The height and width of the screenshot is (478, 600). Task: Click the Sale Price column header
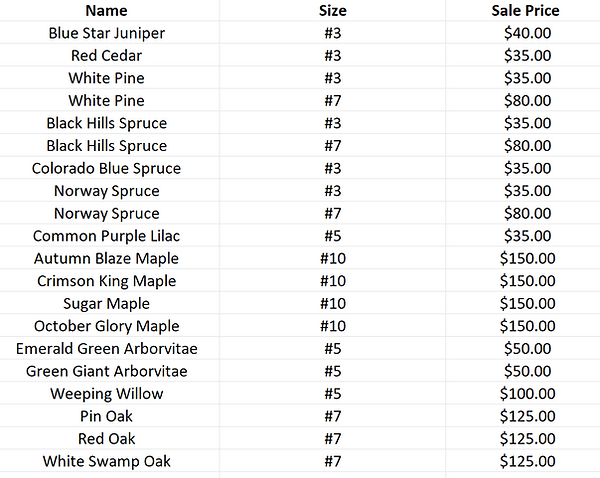coord(525,11)
